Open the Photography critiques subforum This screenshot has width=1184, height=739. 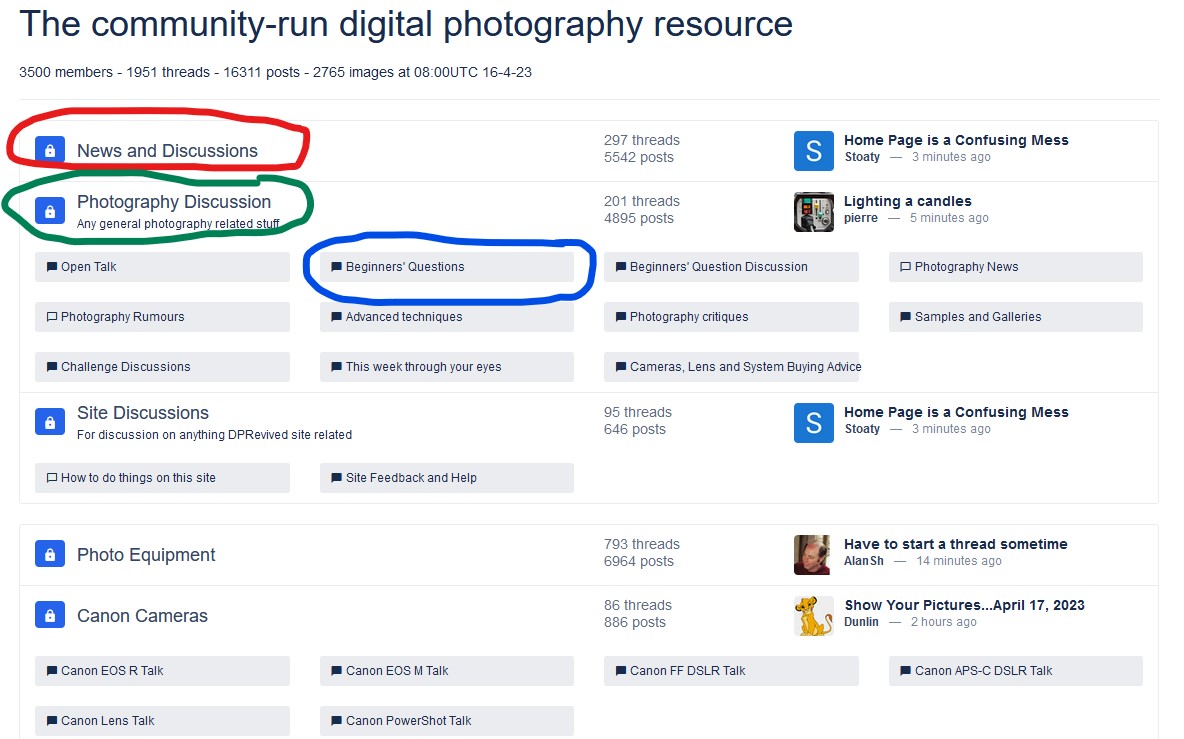pyautogui.click(x=731, y=317)
